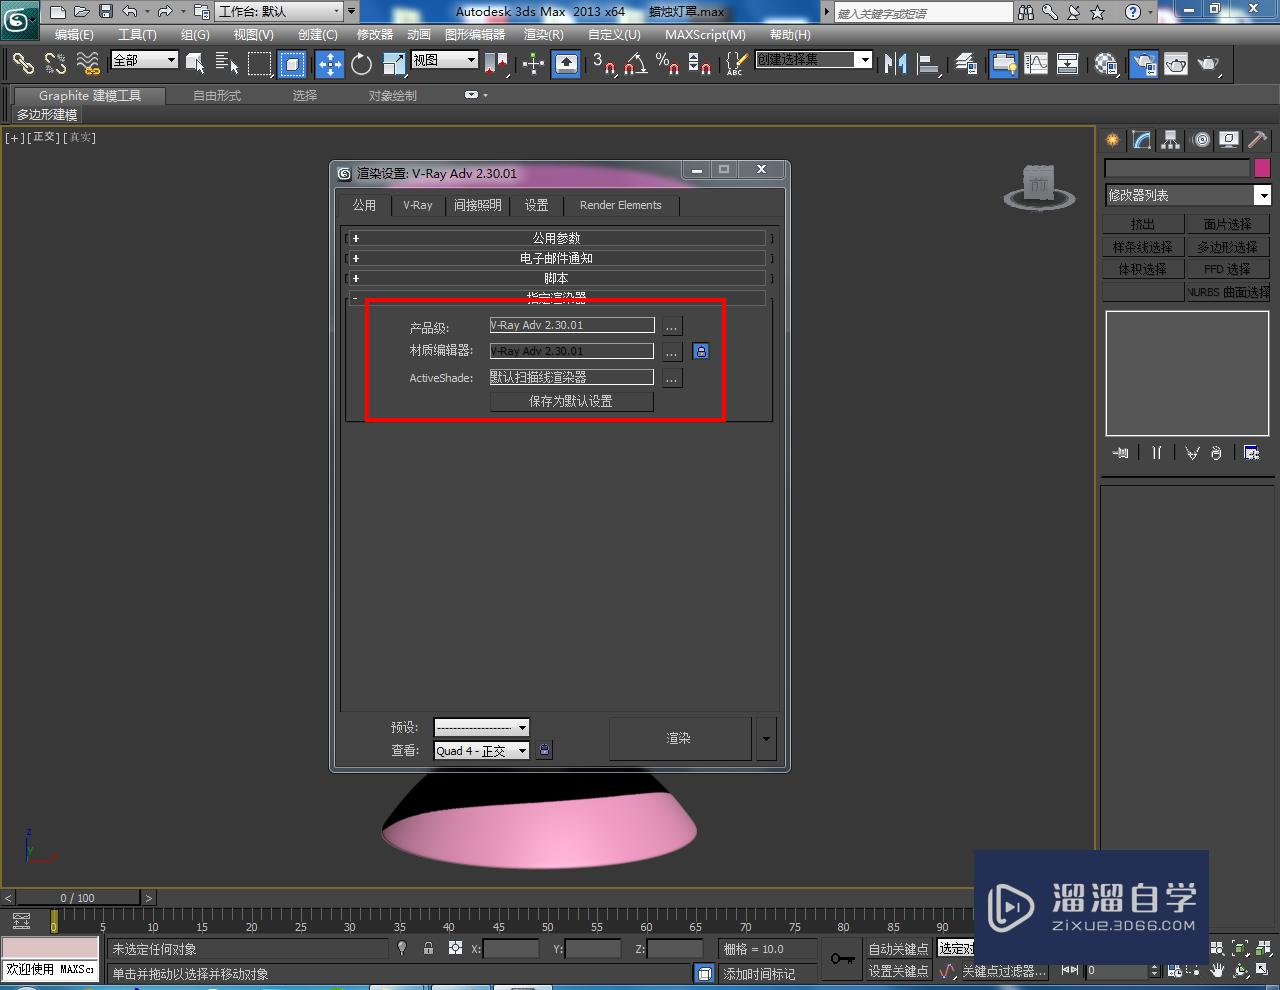Click Bind to Space Warp icon
Viewport: 1280px width, 990px height.
(x=88, y=64)
